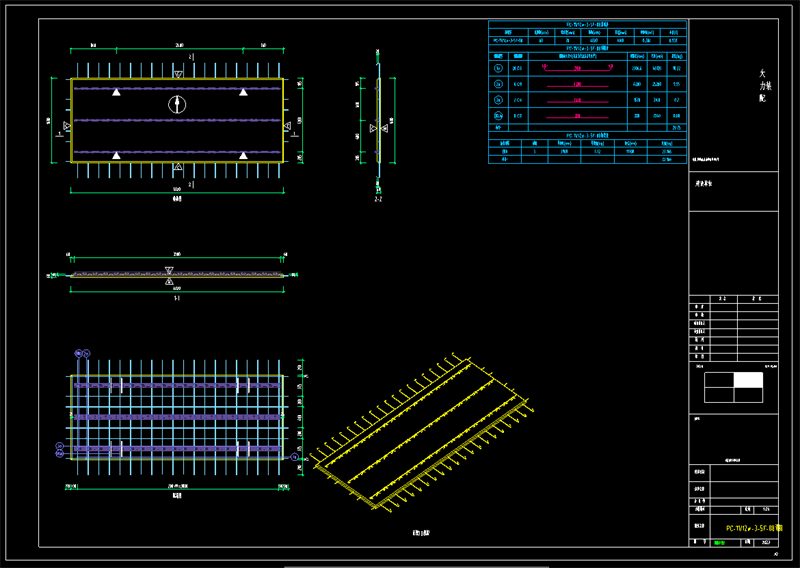Screen dimensions: 800x568
Task: Click the 1-1 section view label
Action: click(177, 298)
